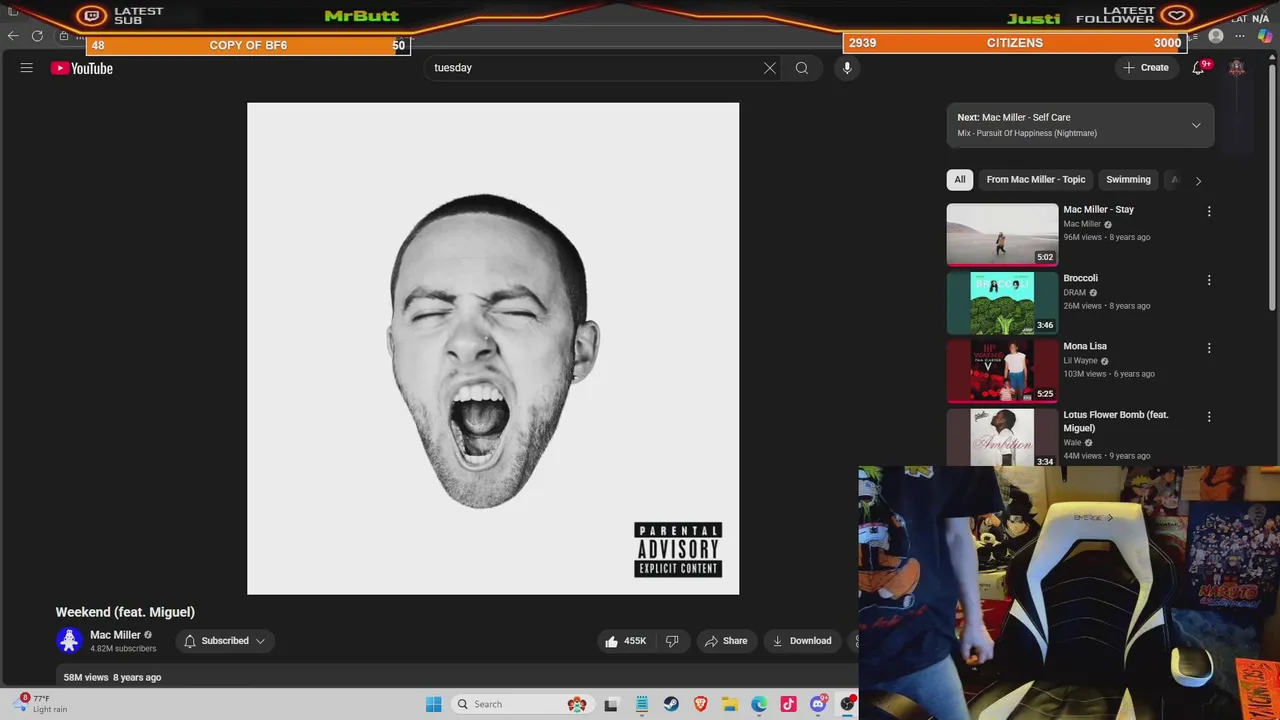Clear the search box with the X
Image resolution: width=1280 pixels, height=720 pixels.
tap(770, 68)
